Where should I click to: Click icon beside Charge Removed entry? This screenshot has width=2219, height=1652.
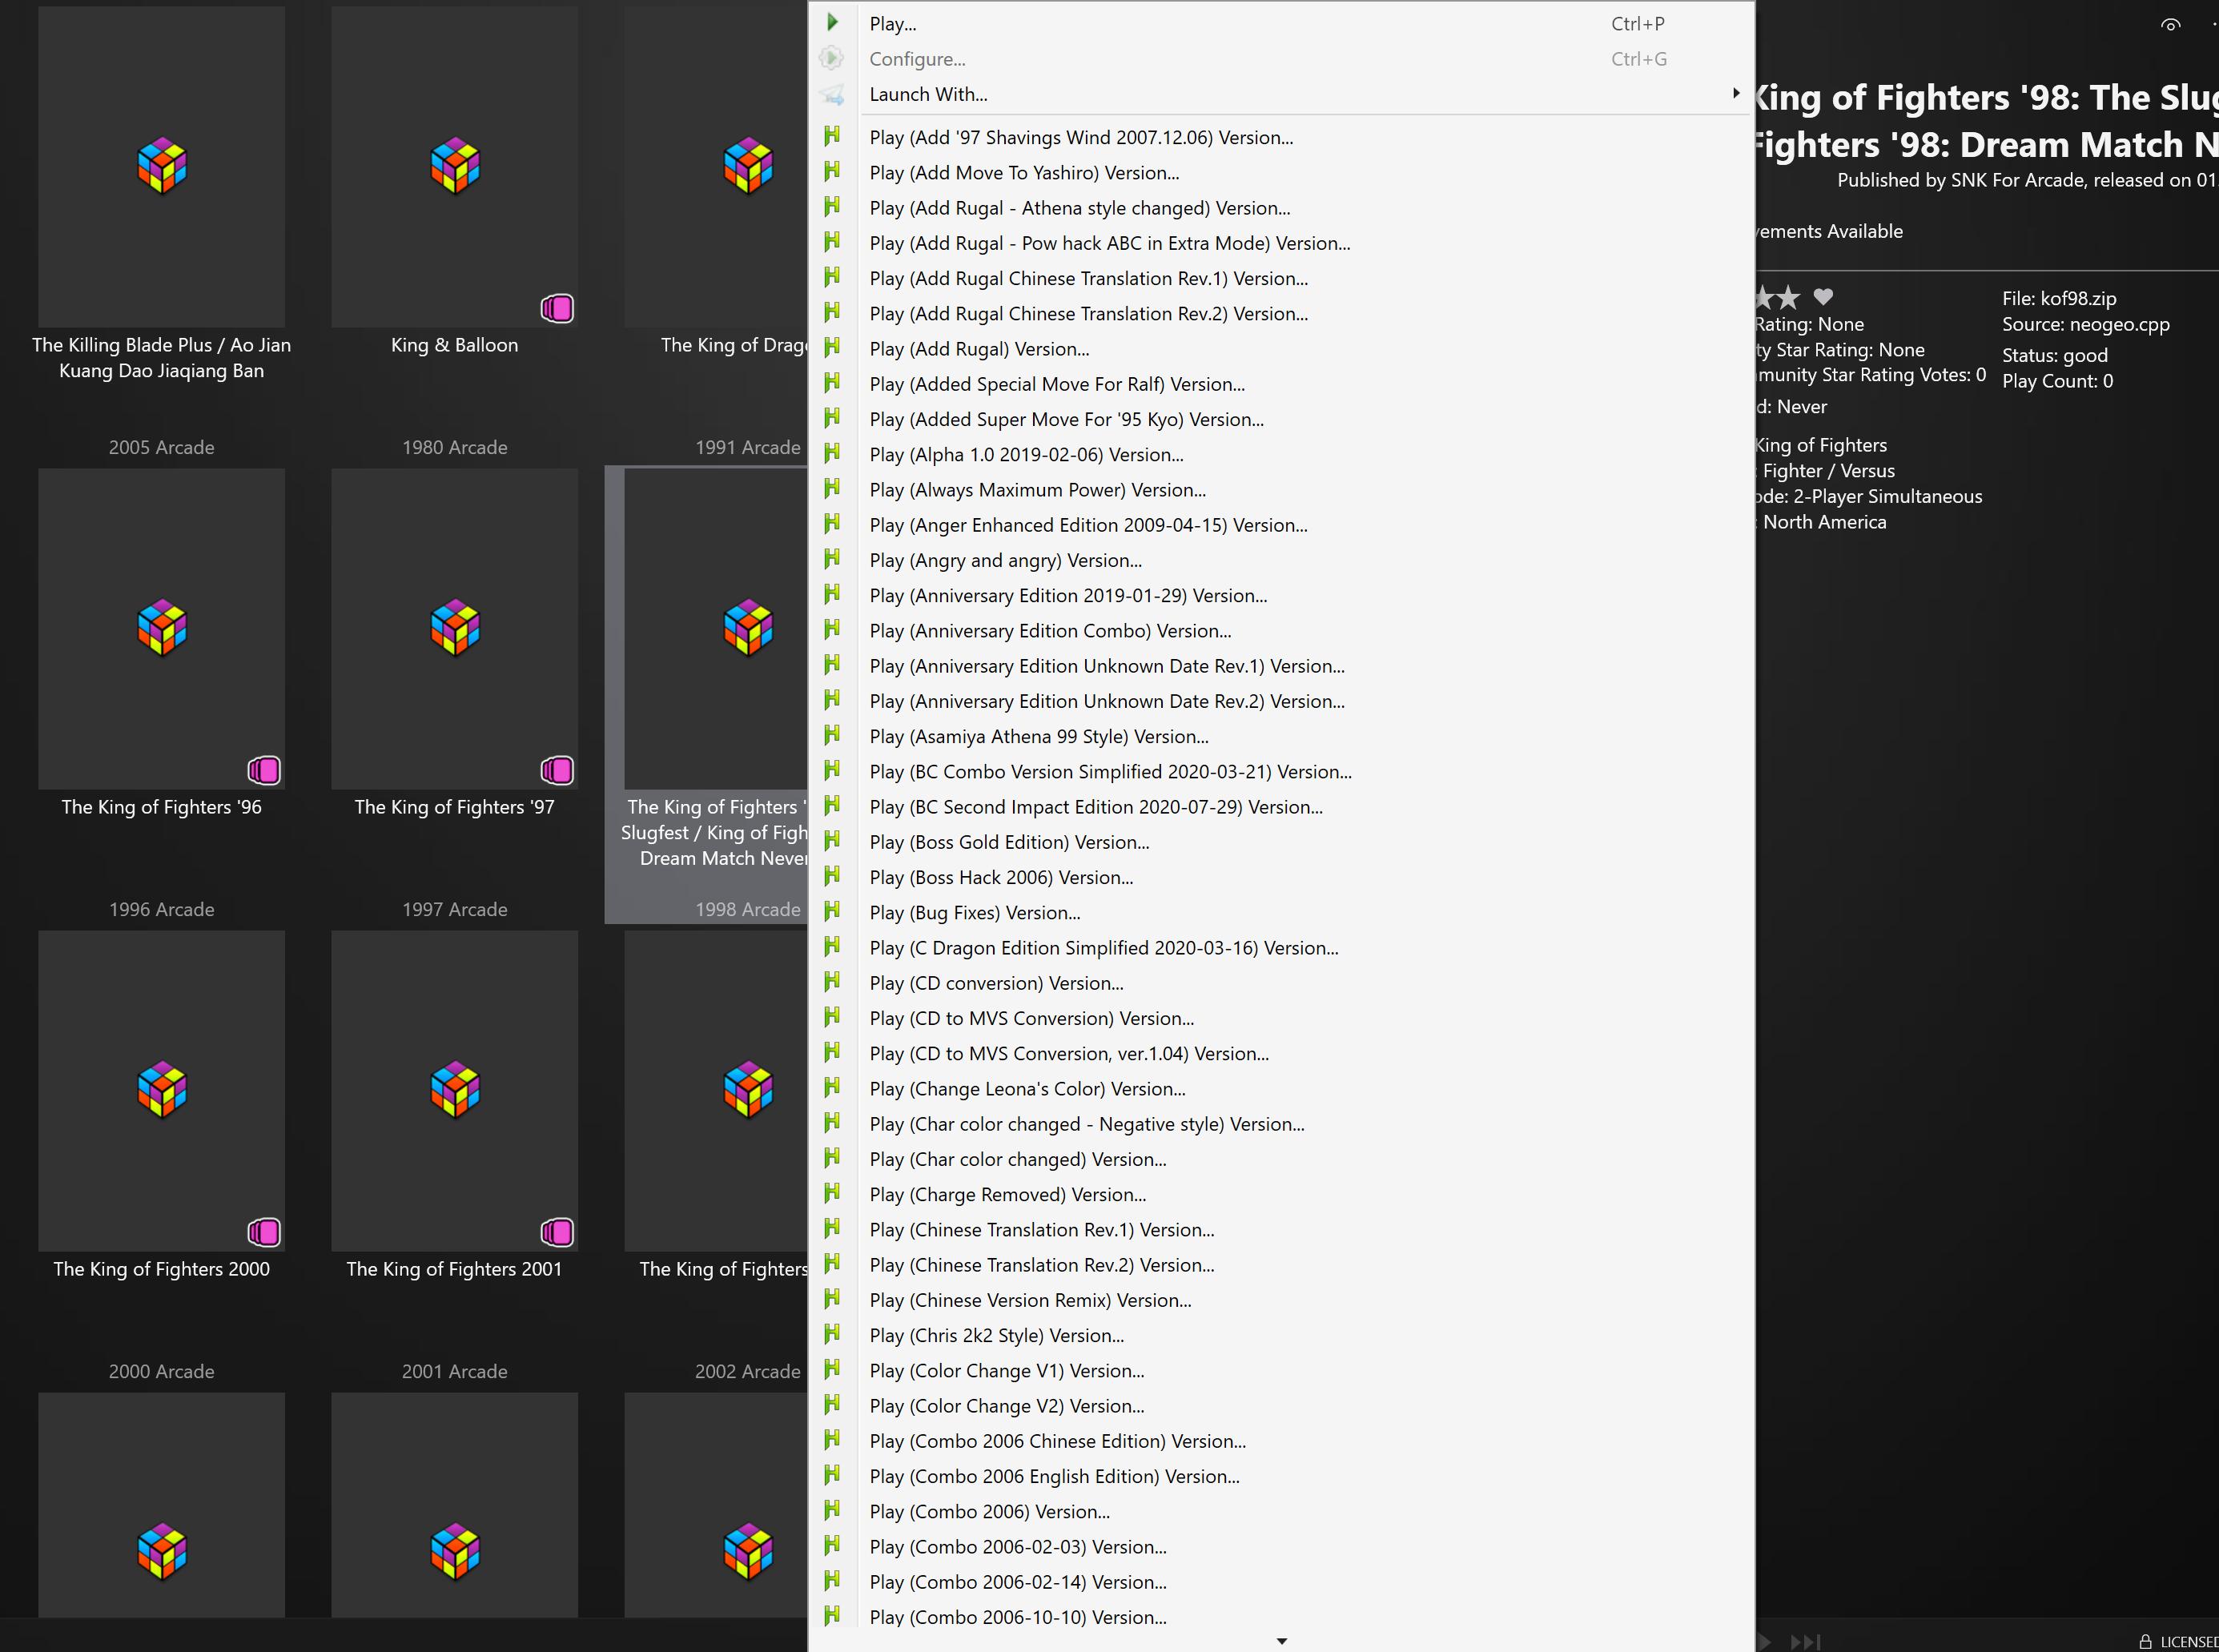click(x=832, y=1193)
